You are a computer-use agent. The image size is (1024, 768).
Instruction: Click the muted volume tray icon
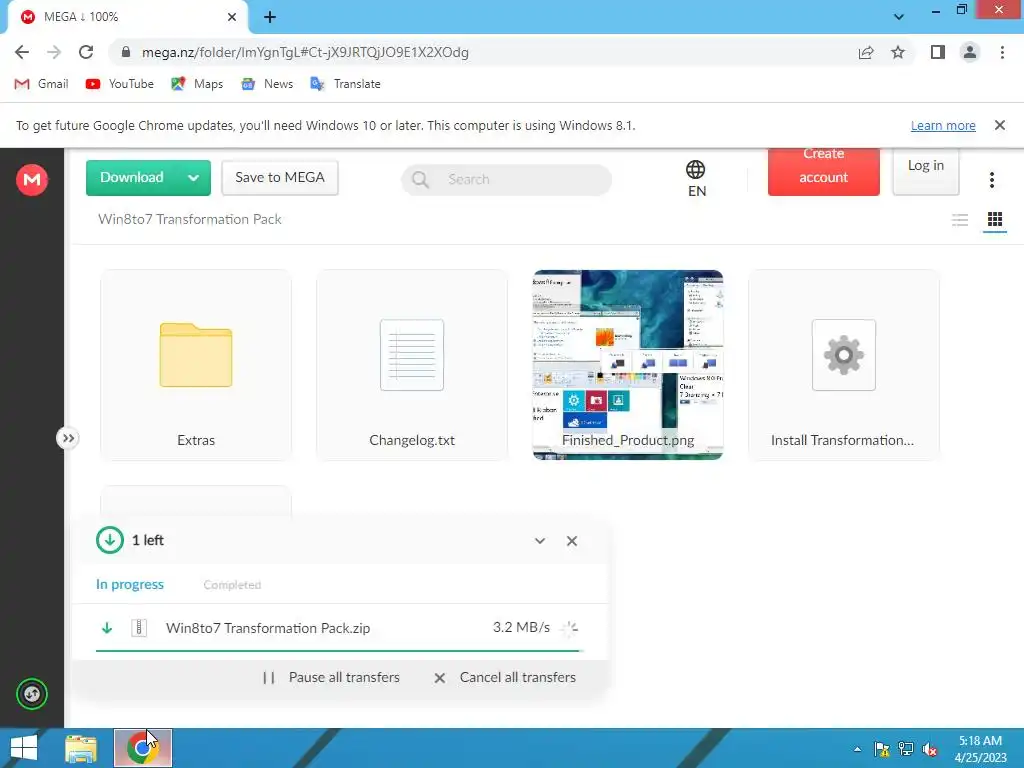[x=929, y=749]
